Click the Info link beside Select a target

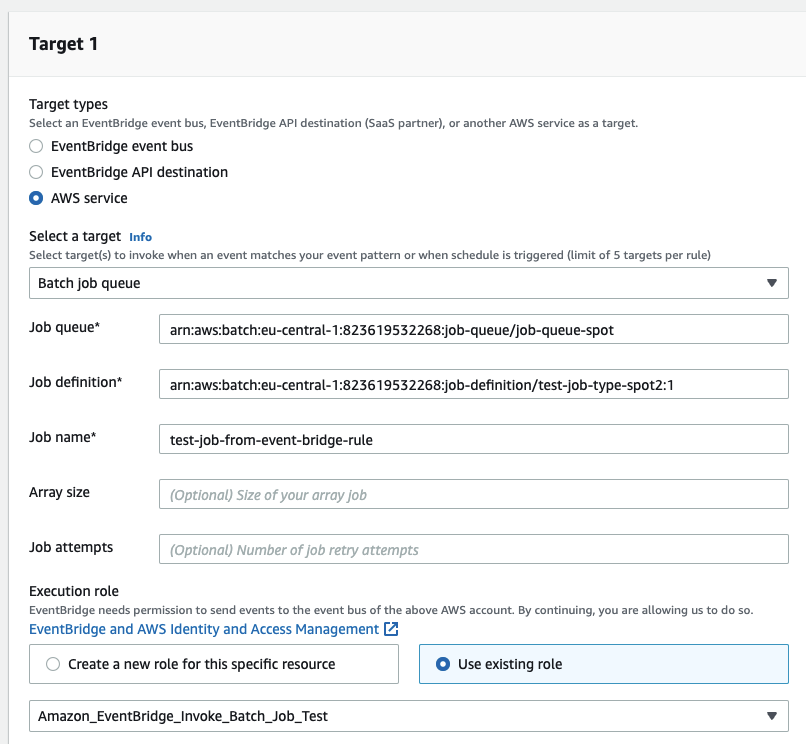tap(140, 237)
